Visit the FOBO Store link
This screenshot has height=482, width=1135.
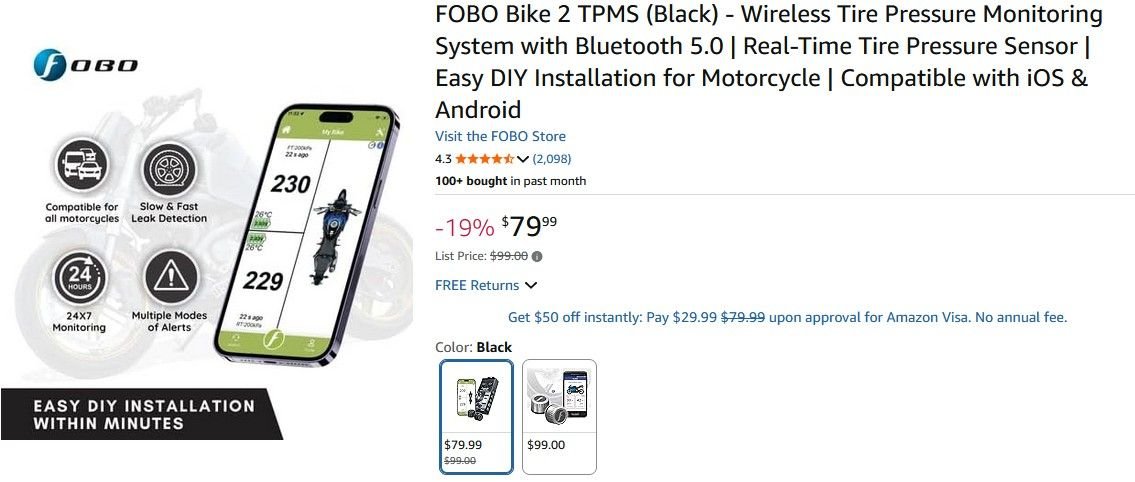[500, 136]
